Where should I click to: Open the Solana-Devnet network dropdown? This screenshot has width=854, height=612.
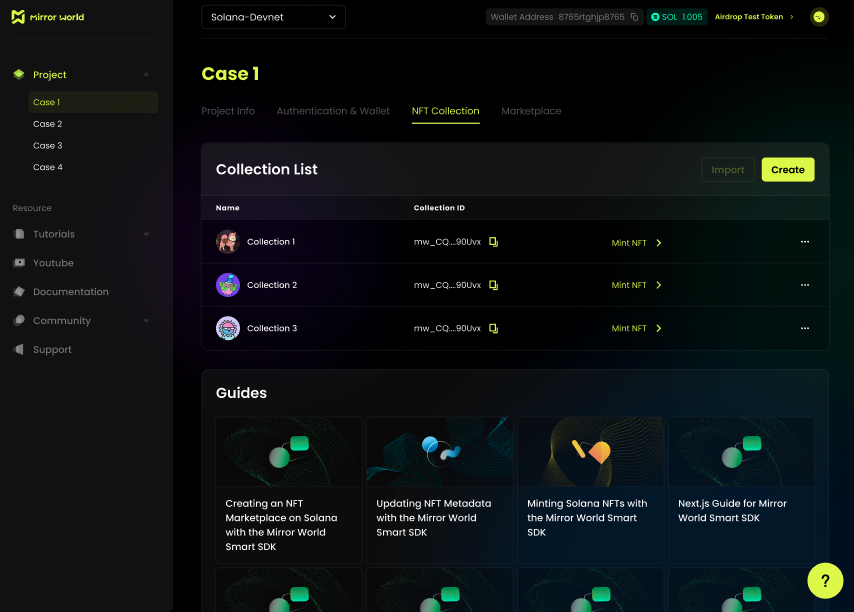(x=273, y=17)
